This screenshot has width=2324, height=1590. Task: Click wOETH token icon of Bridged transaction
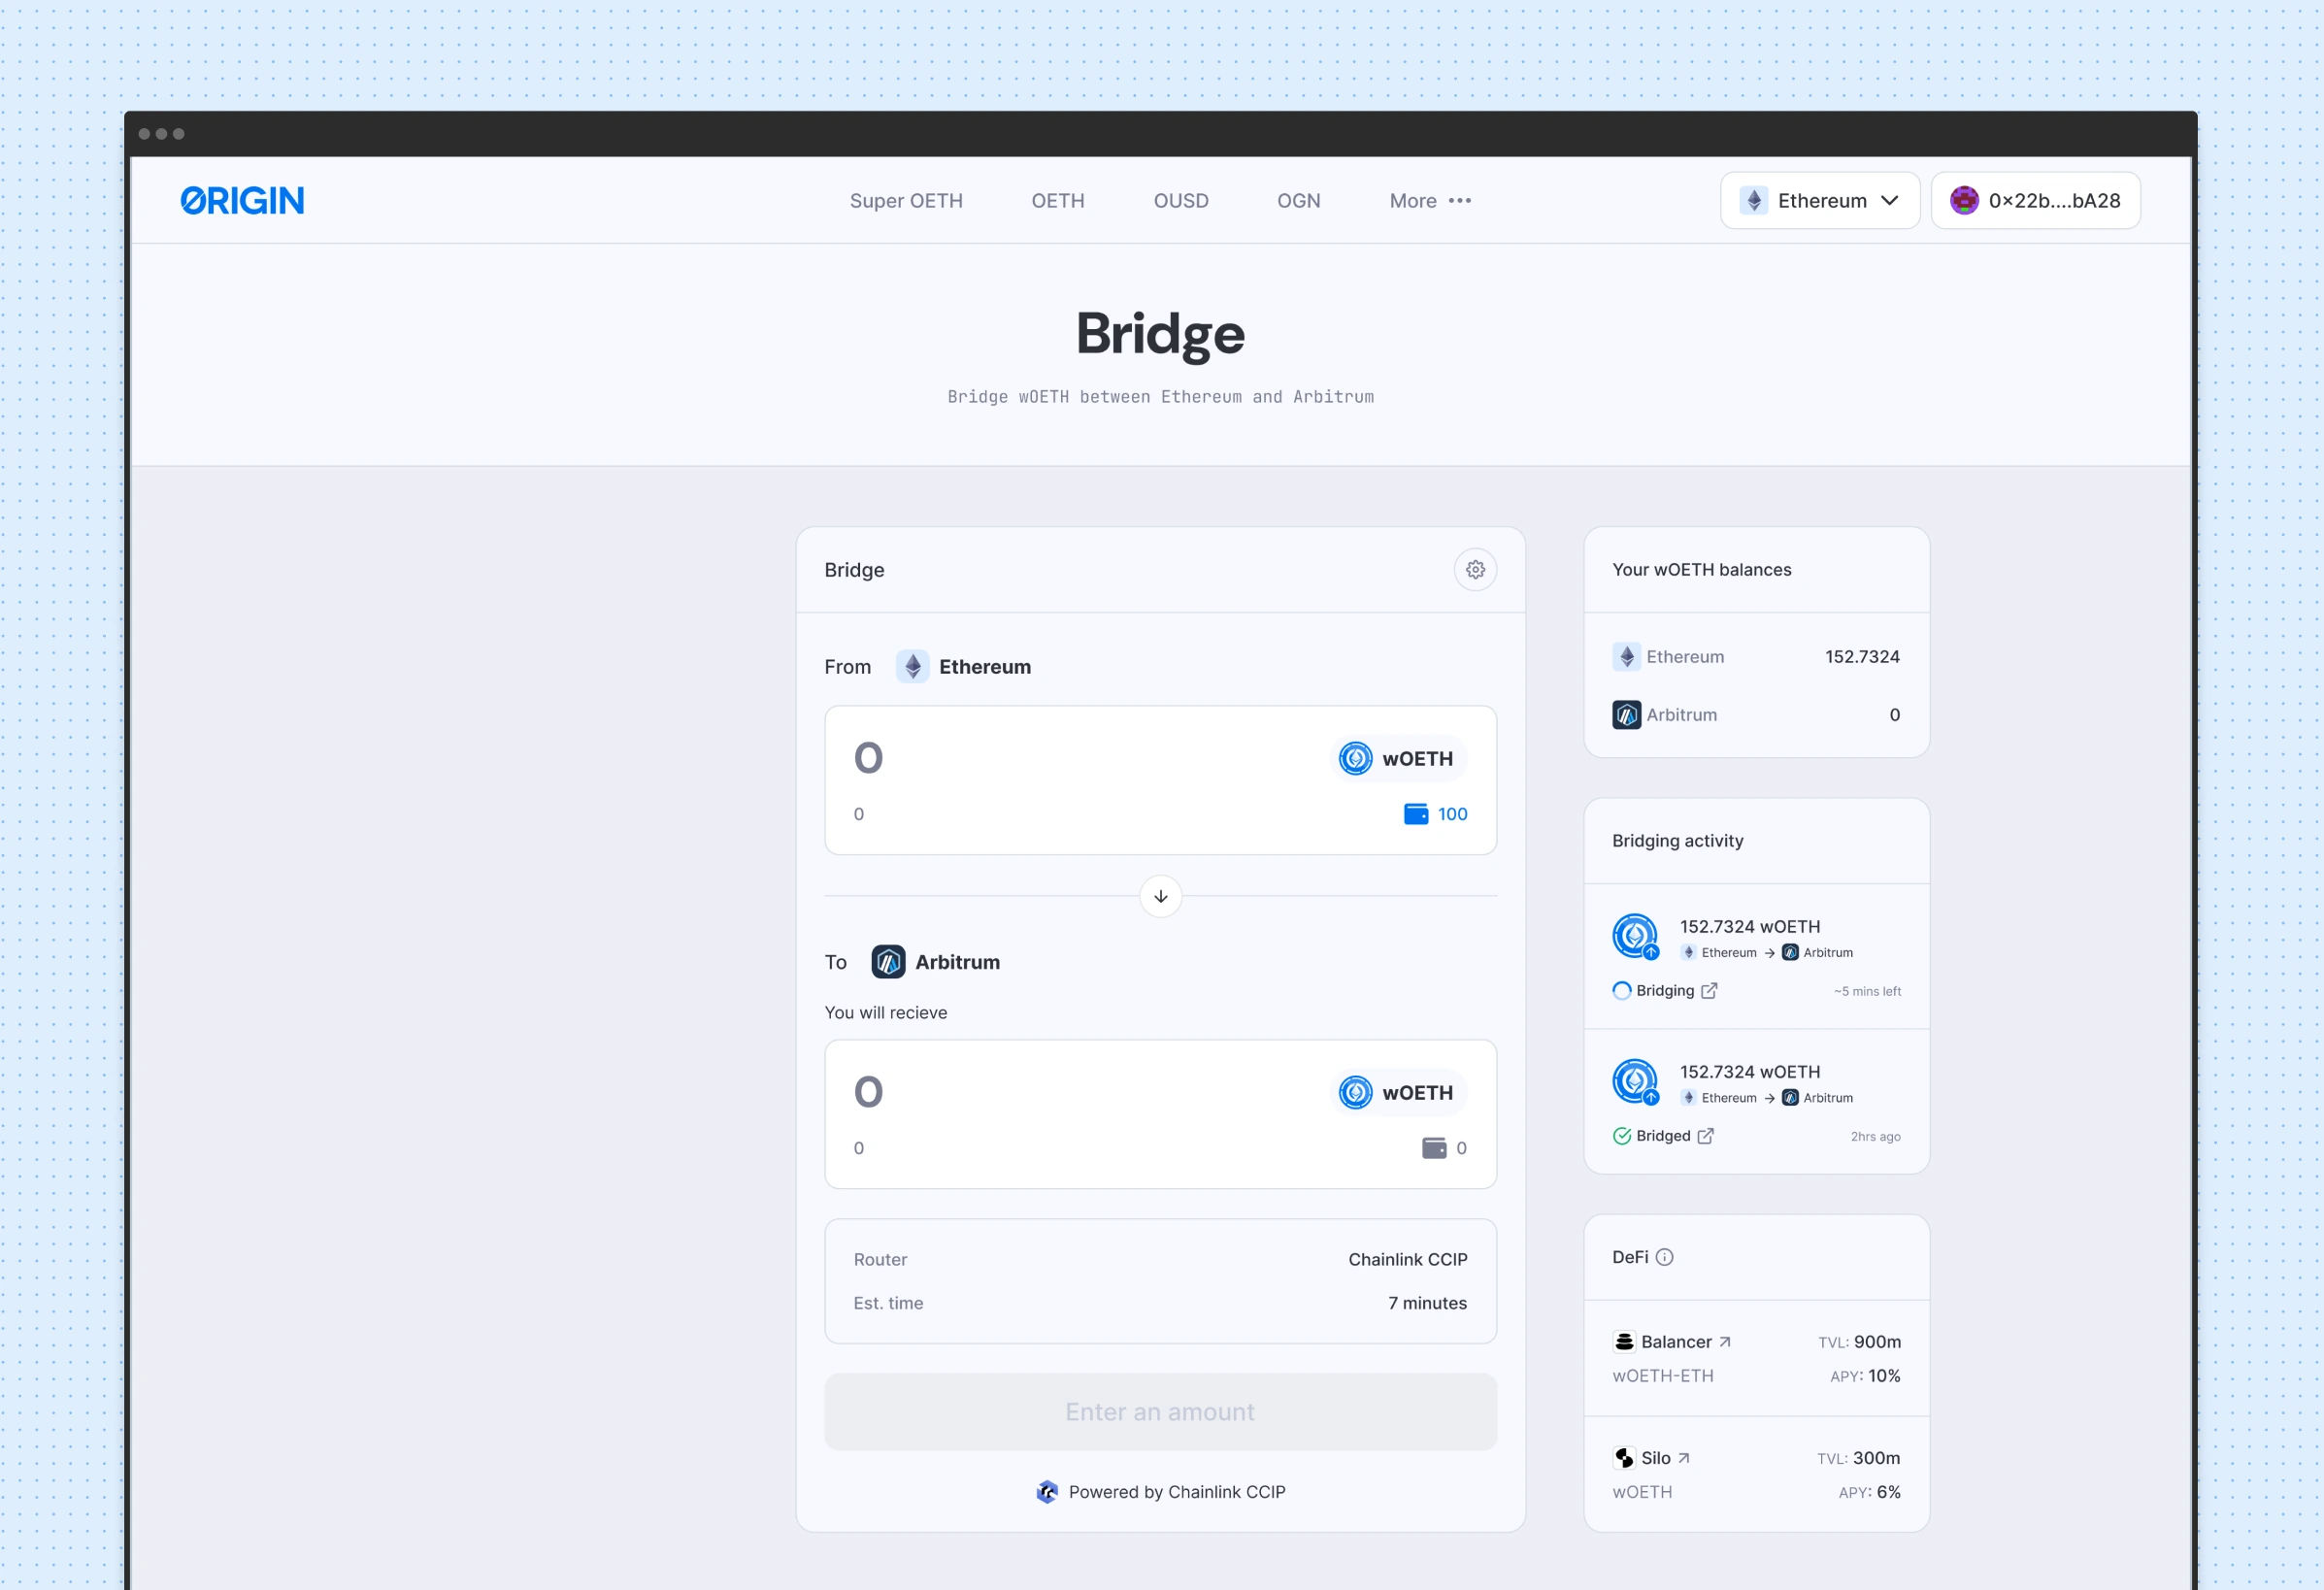1636,1082
